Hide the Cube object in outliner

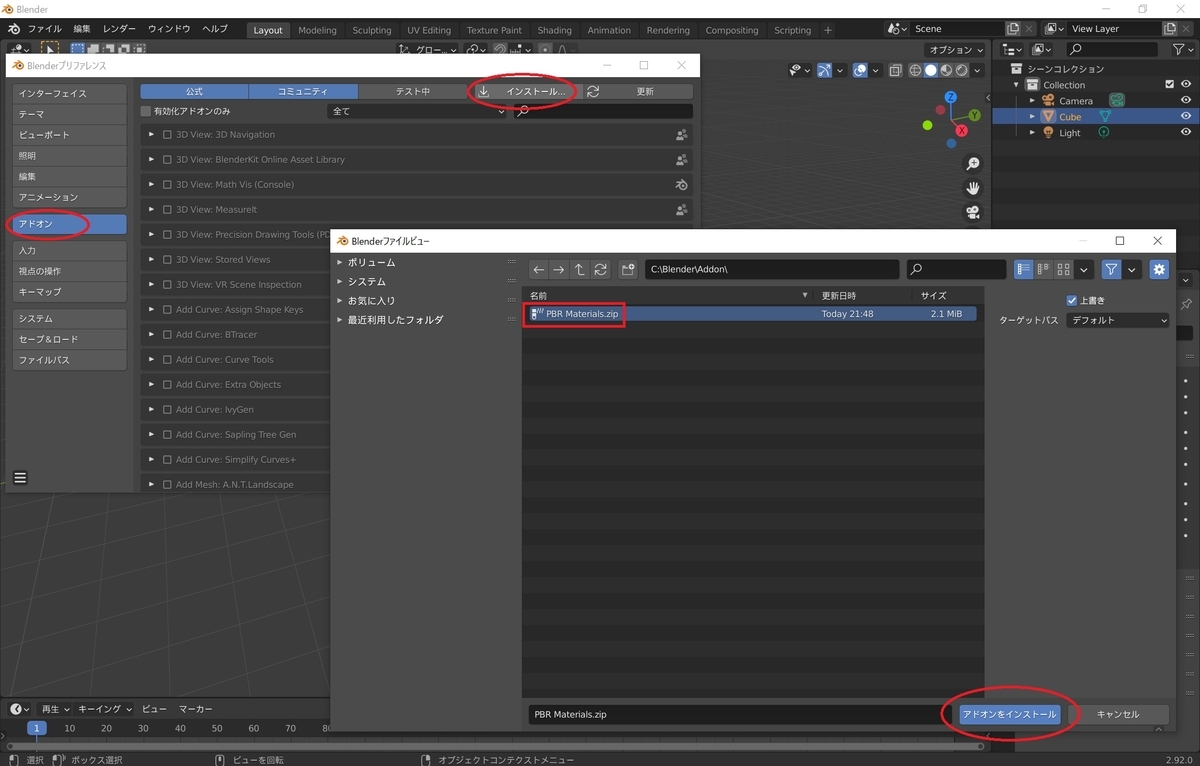[1186, 116]
